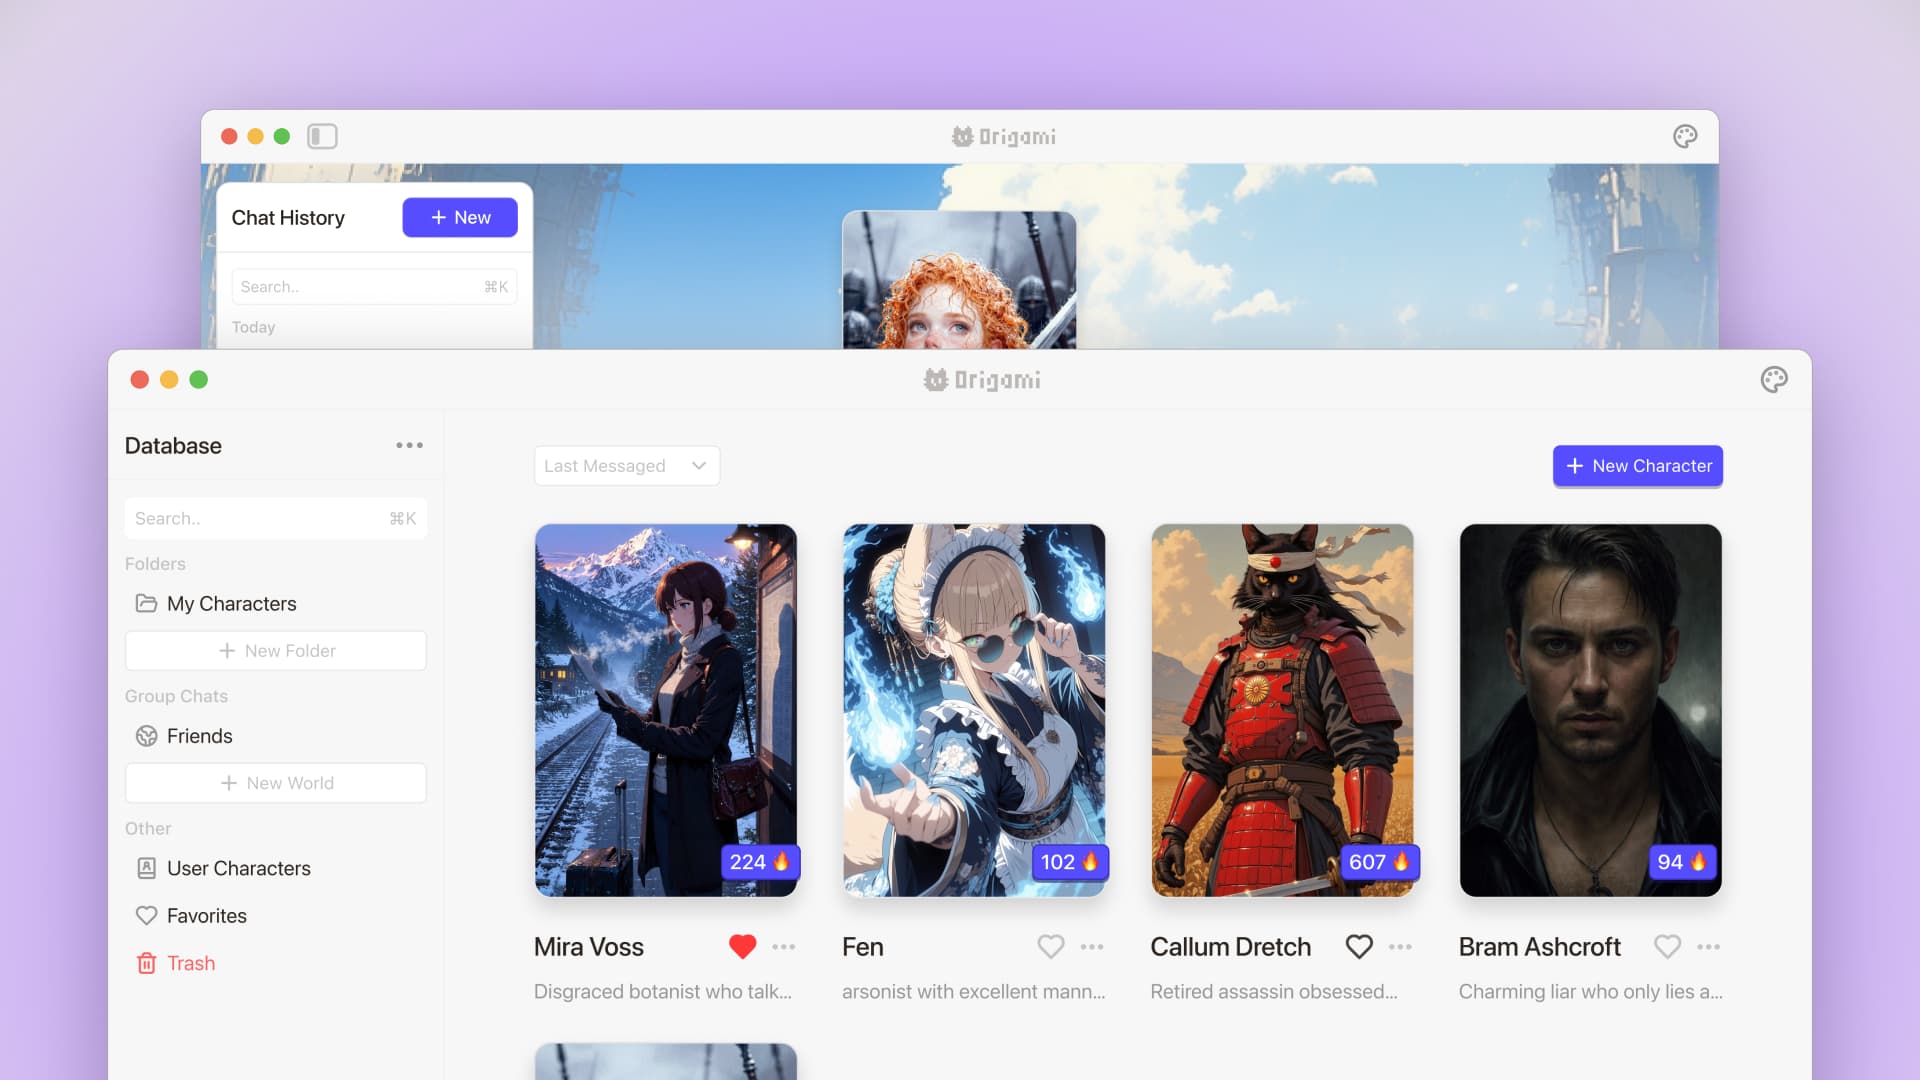The image size is (1920, 1080).
Task: Toggle favorite on Callum Dretch
Action: (x=1359, y=946)
